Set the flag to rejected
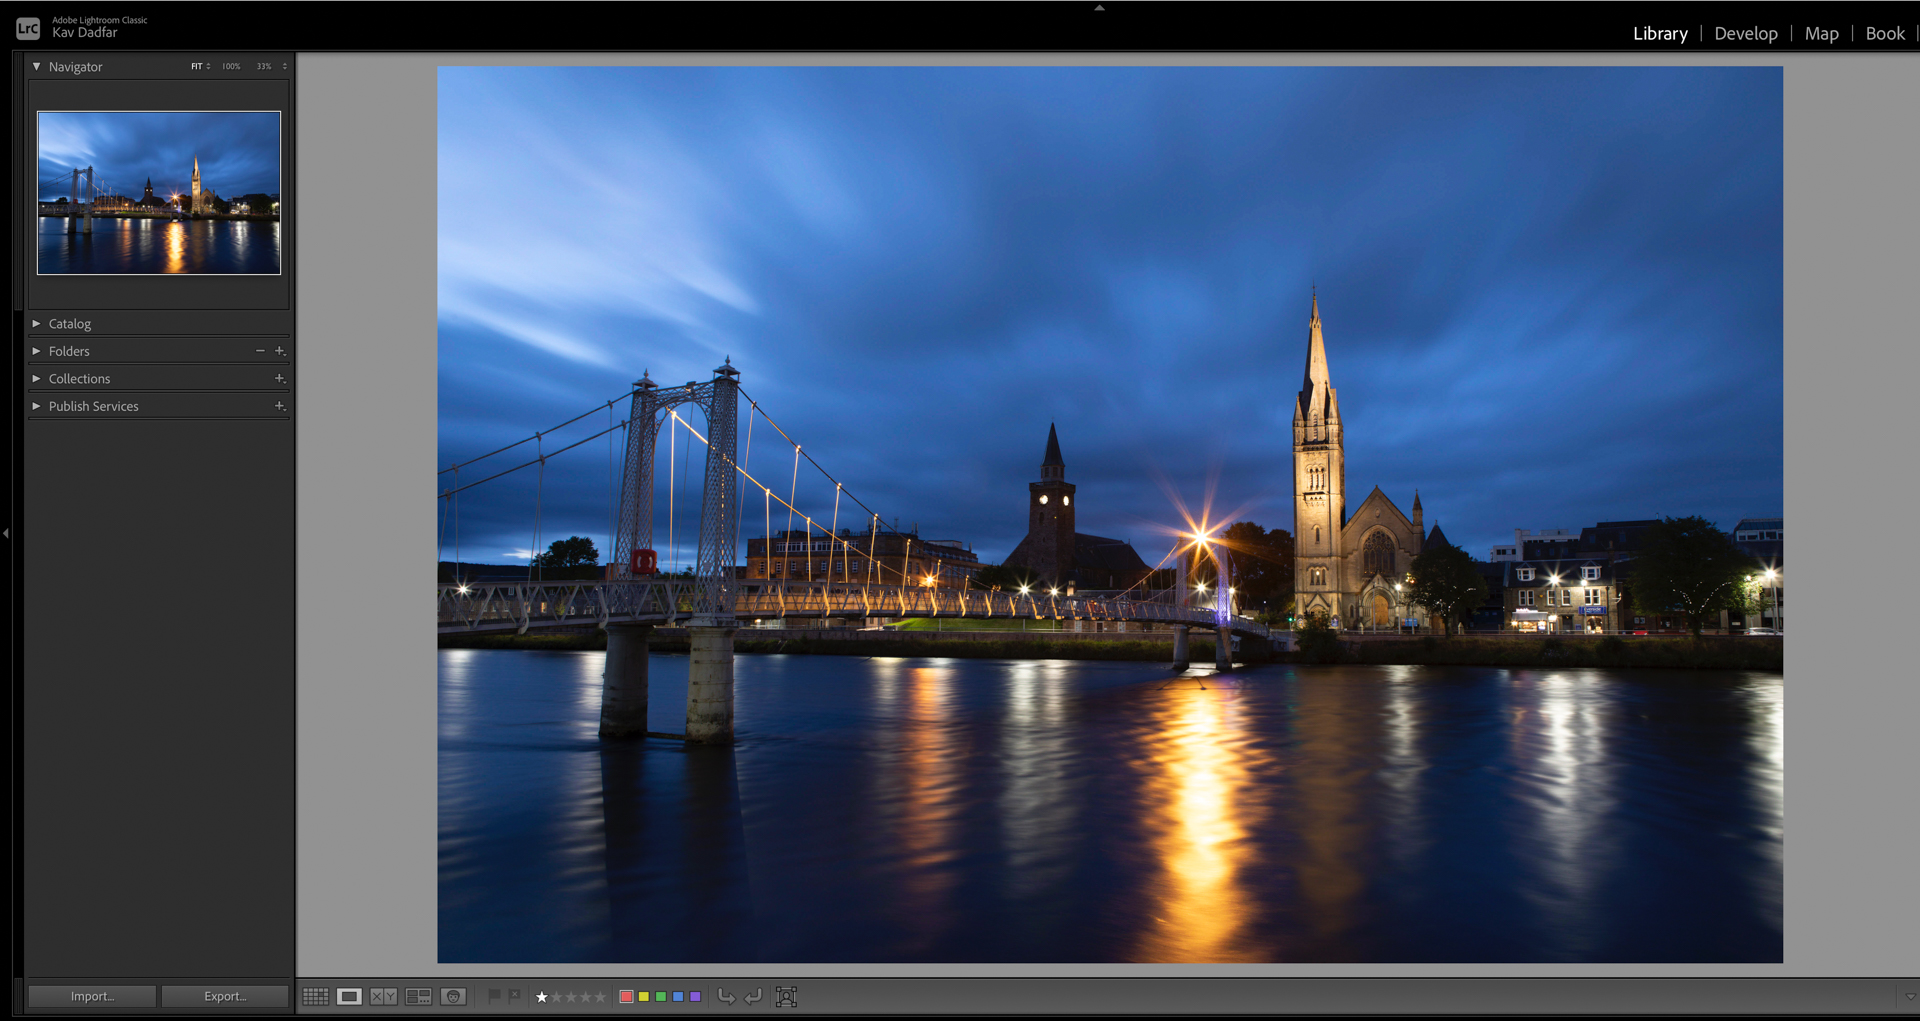1920x1021 pixels. (513, 996)
